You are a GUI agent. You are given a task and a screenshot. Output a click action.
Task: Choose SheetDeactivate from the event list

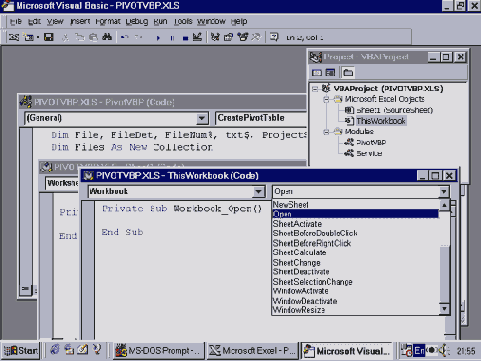(355, 272)
